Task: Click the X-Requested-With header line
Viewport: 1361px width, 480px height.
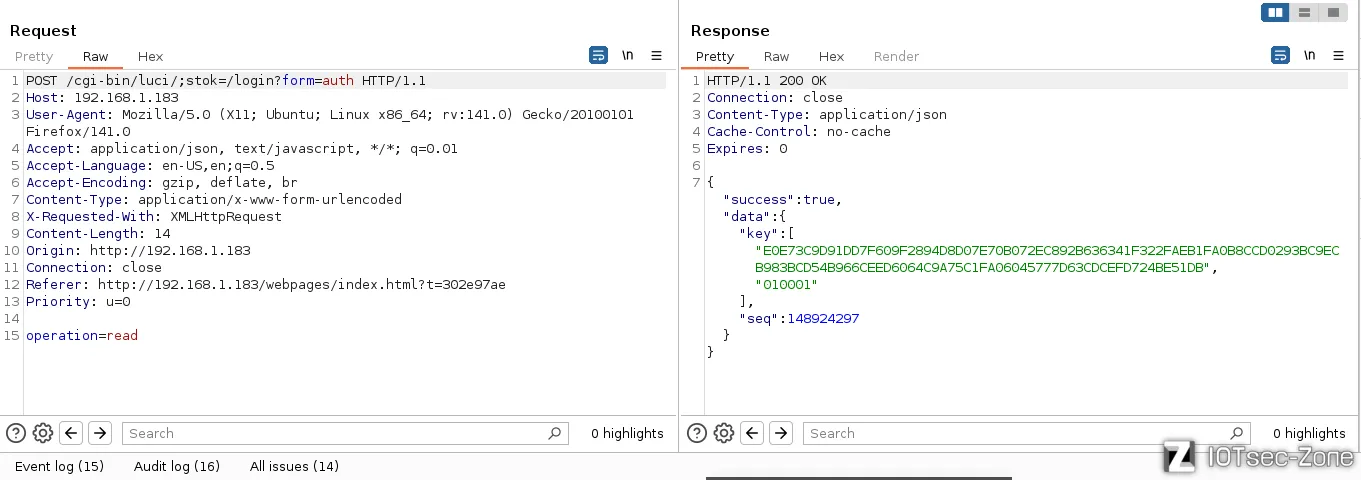Action: 154,216
